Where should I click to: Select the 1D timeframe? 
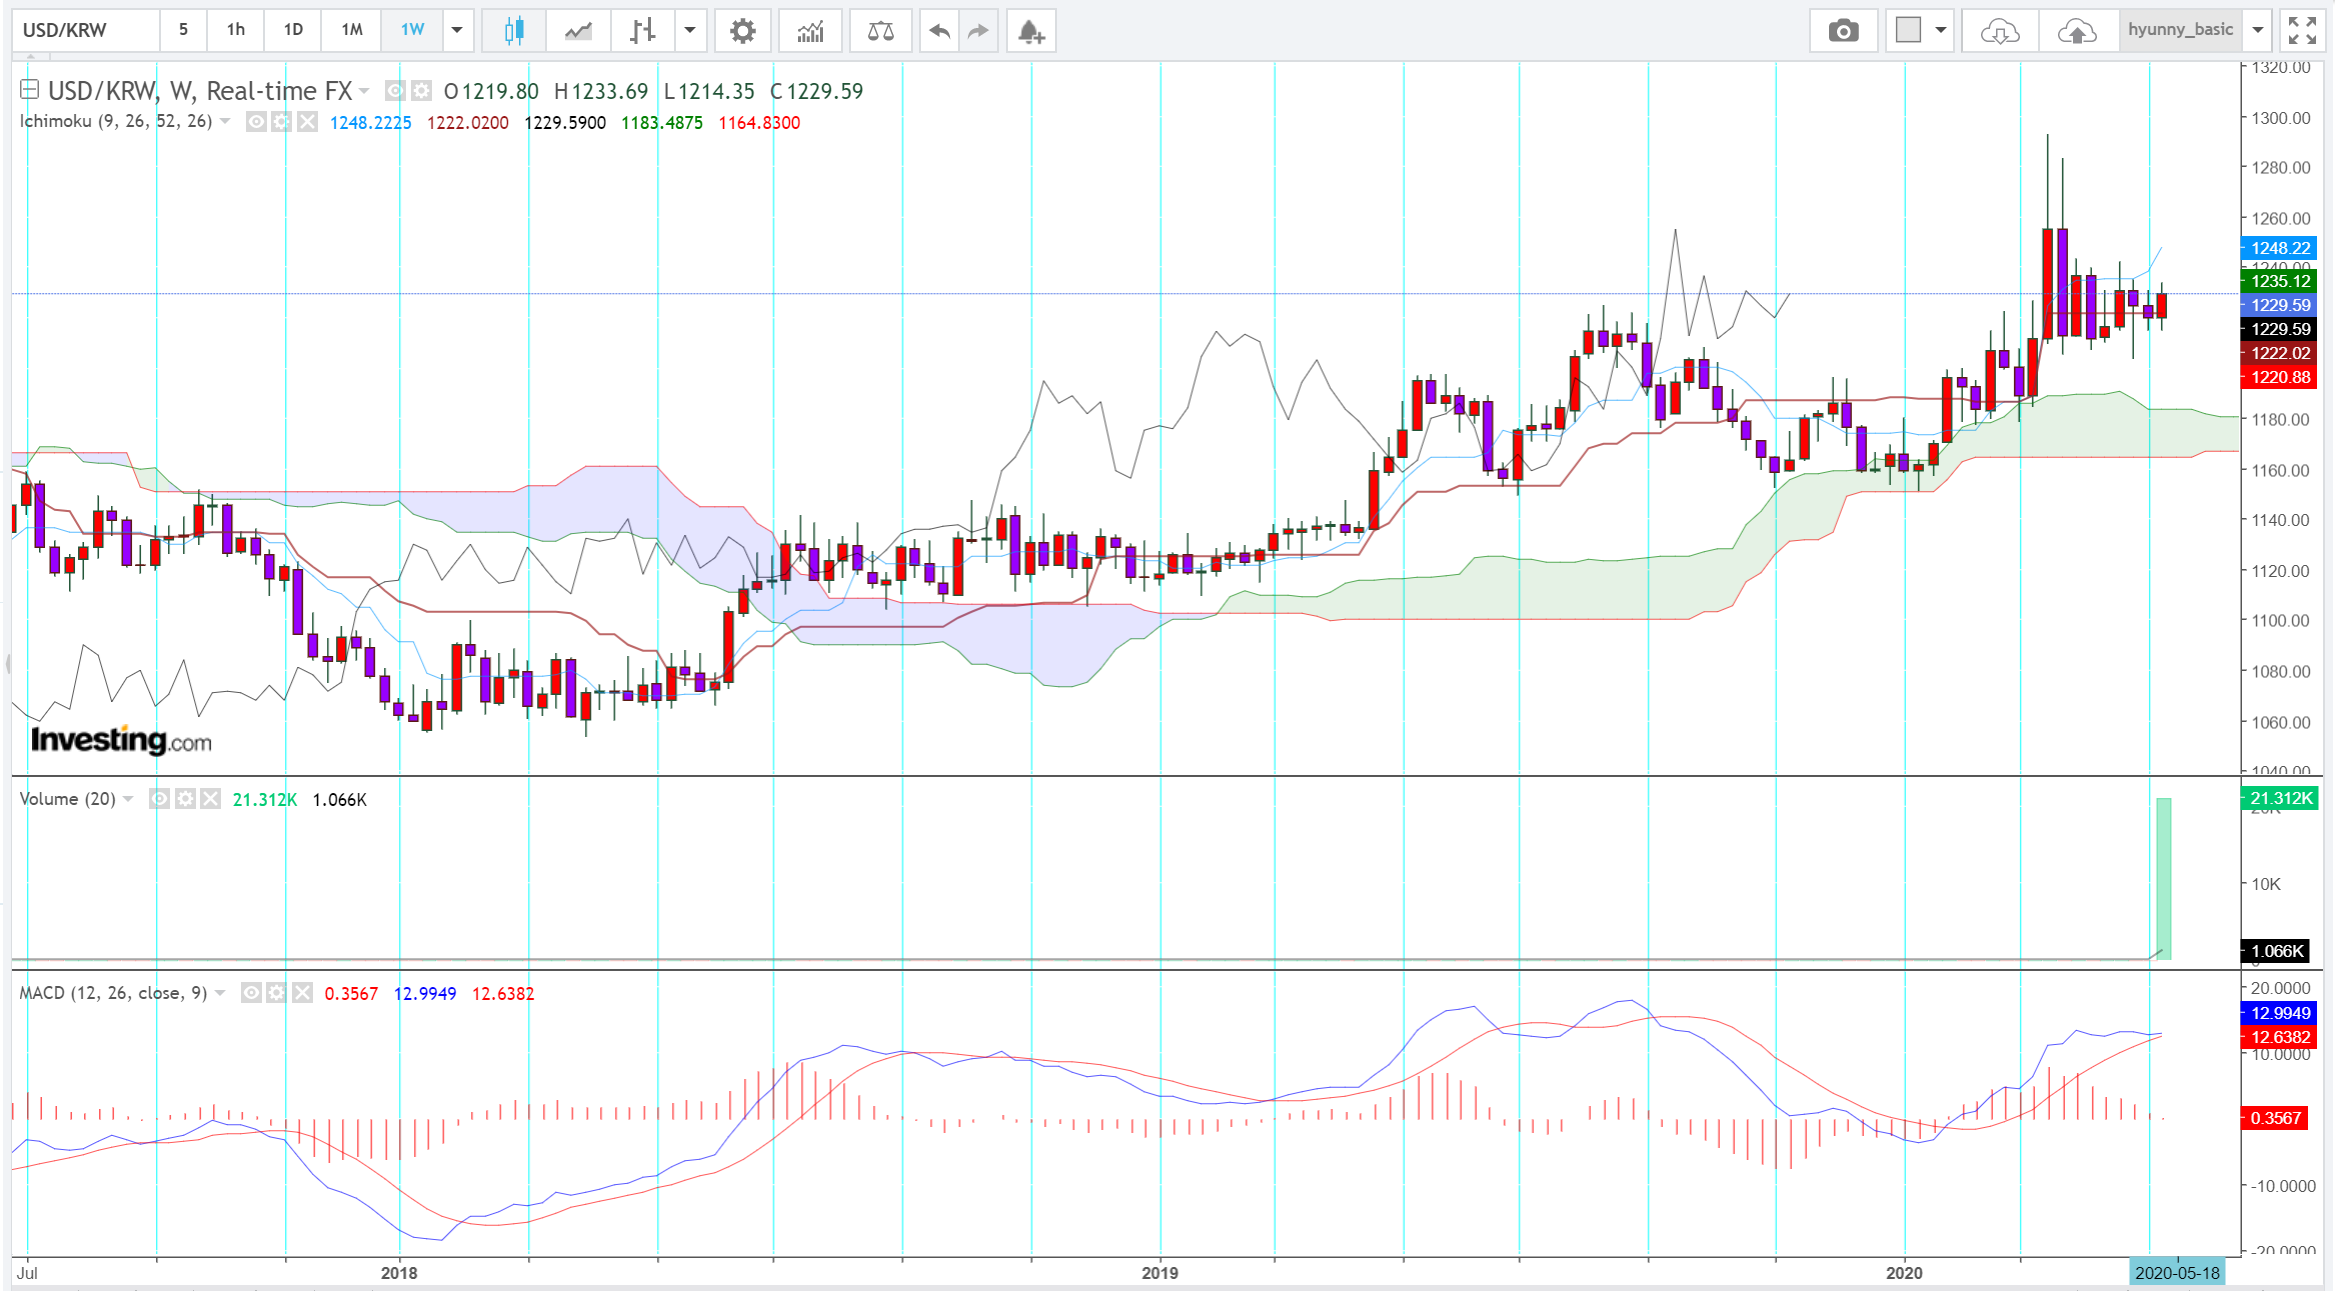click(293, 30)
